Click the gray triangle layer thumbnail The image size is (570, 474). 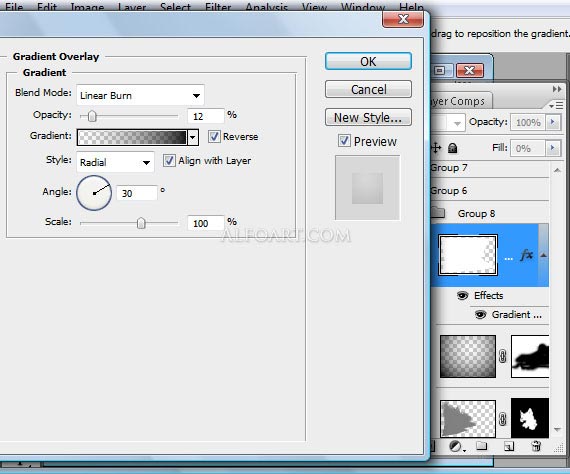(468, 419)
